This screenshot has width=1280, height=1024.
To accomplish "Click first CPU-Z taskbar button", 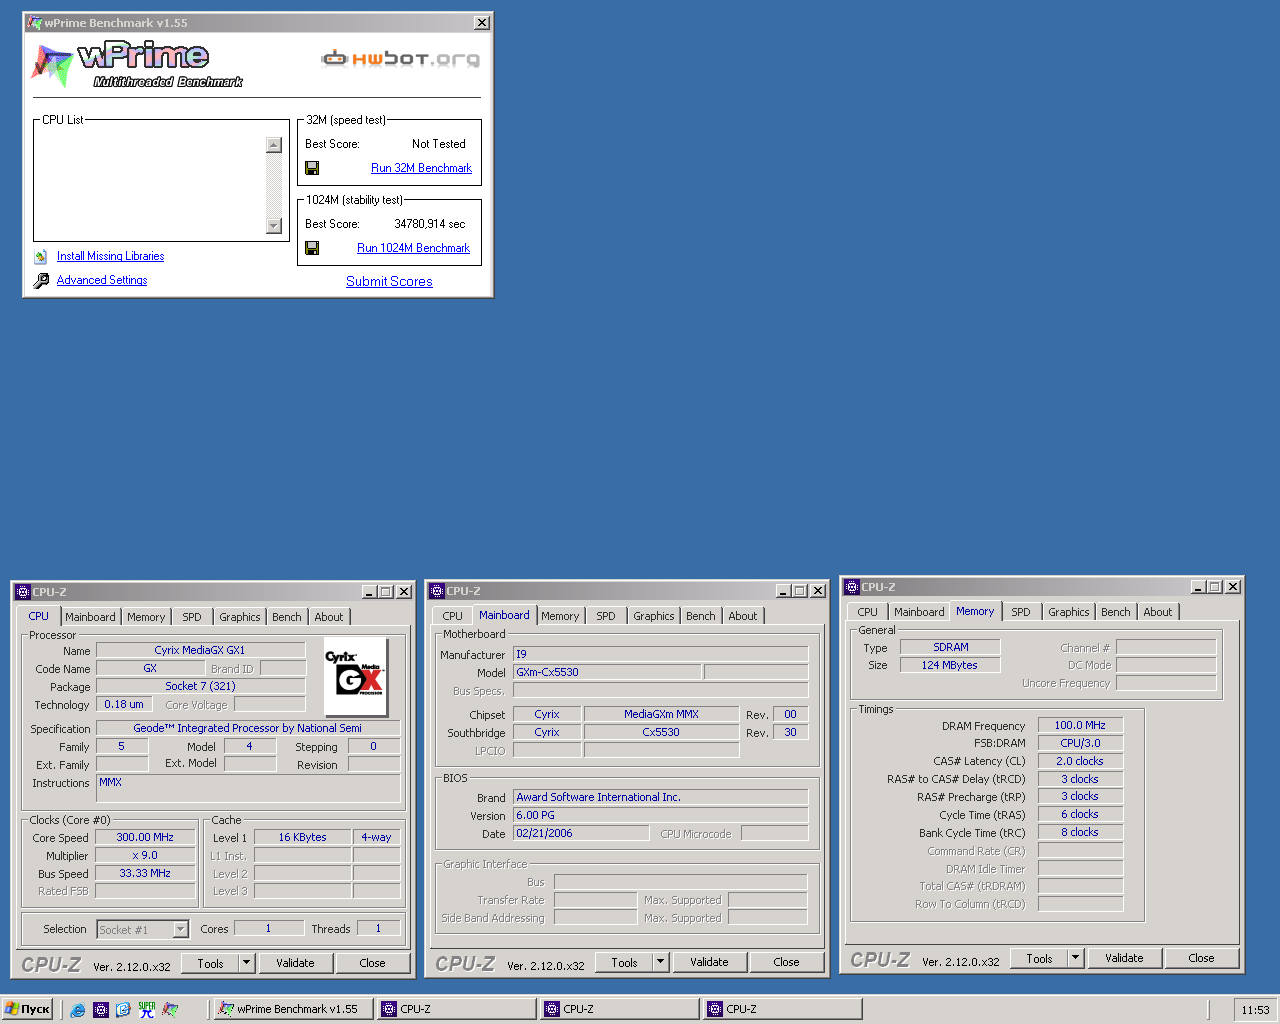I will tap(456, 1009).
